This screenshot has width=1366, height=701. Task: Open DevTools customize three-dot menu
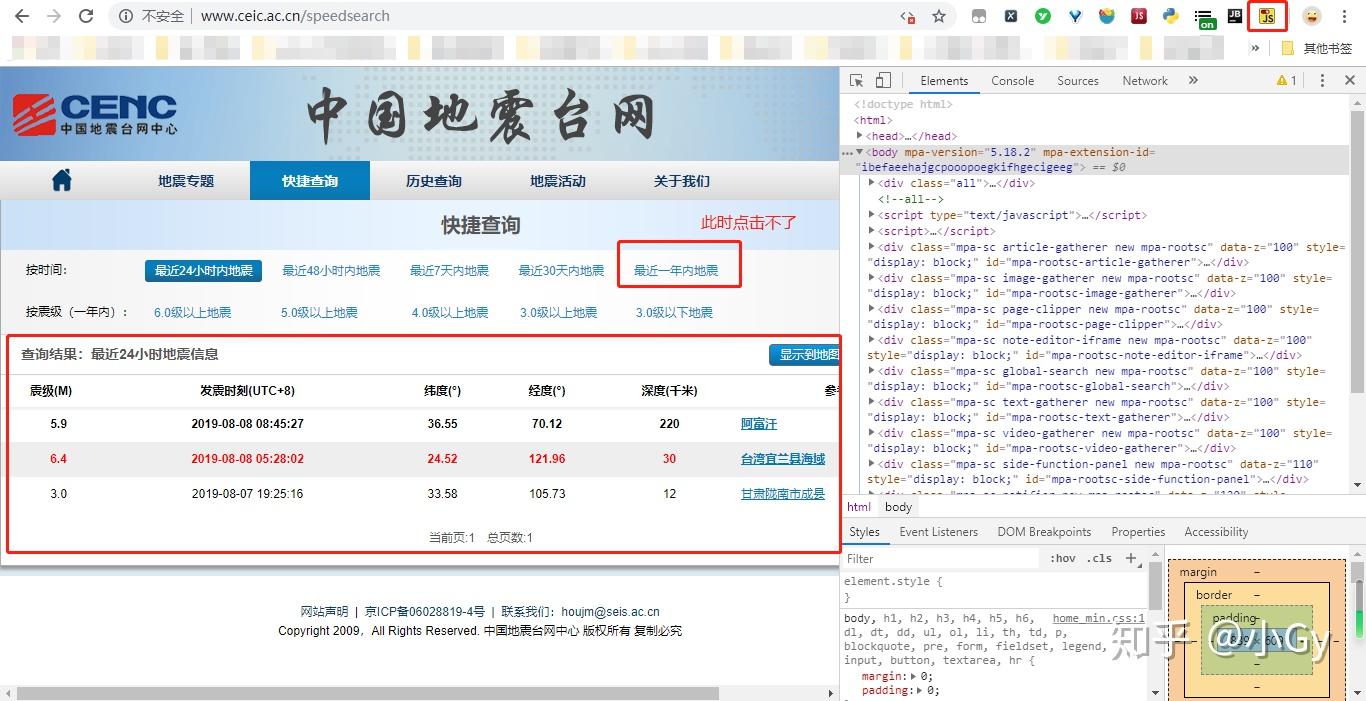pyautogui.click(x=1322, y=81)
